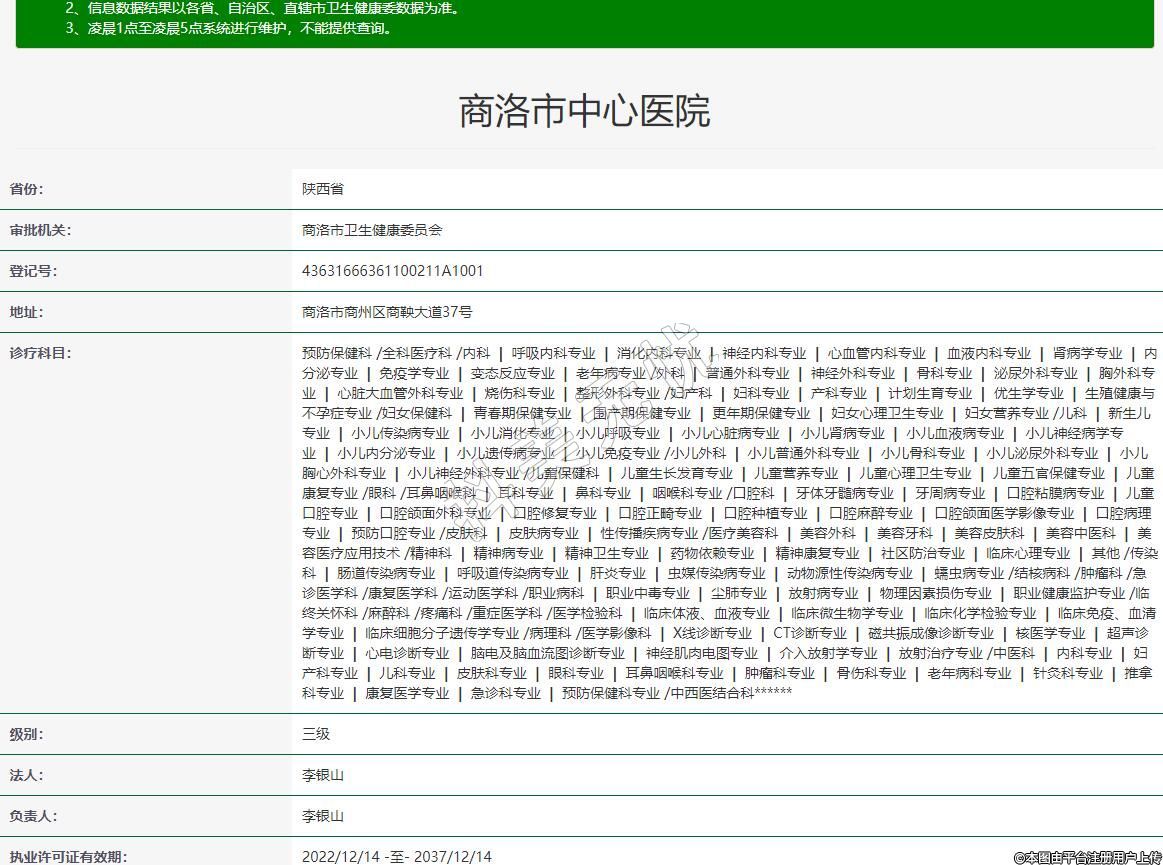The width and height of the screenshot is (1163, 865).
Task: Click the 执业许可证有效期 label
Action: tap(68, 857)
